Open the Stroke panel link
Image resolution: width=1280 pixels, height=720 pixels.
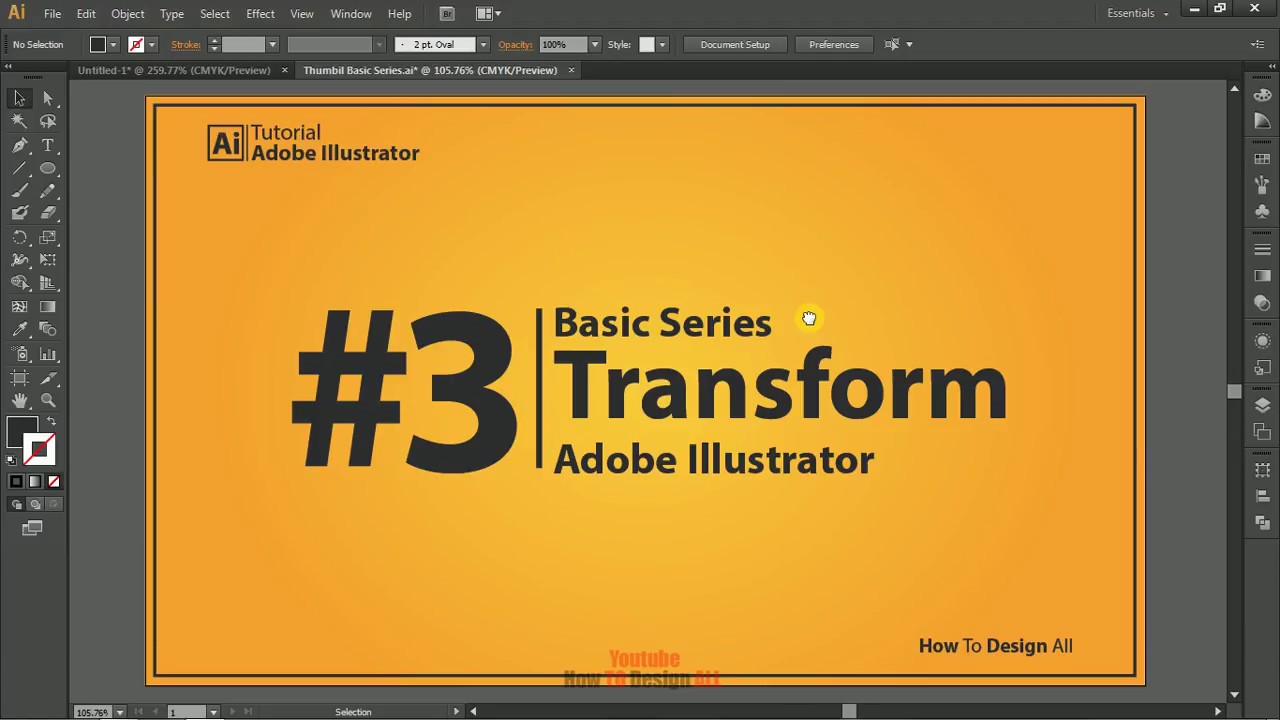(185, 44)
